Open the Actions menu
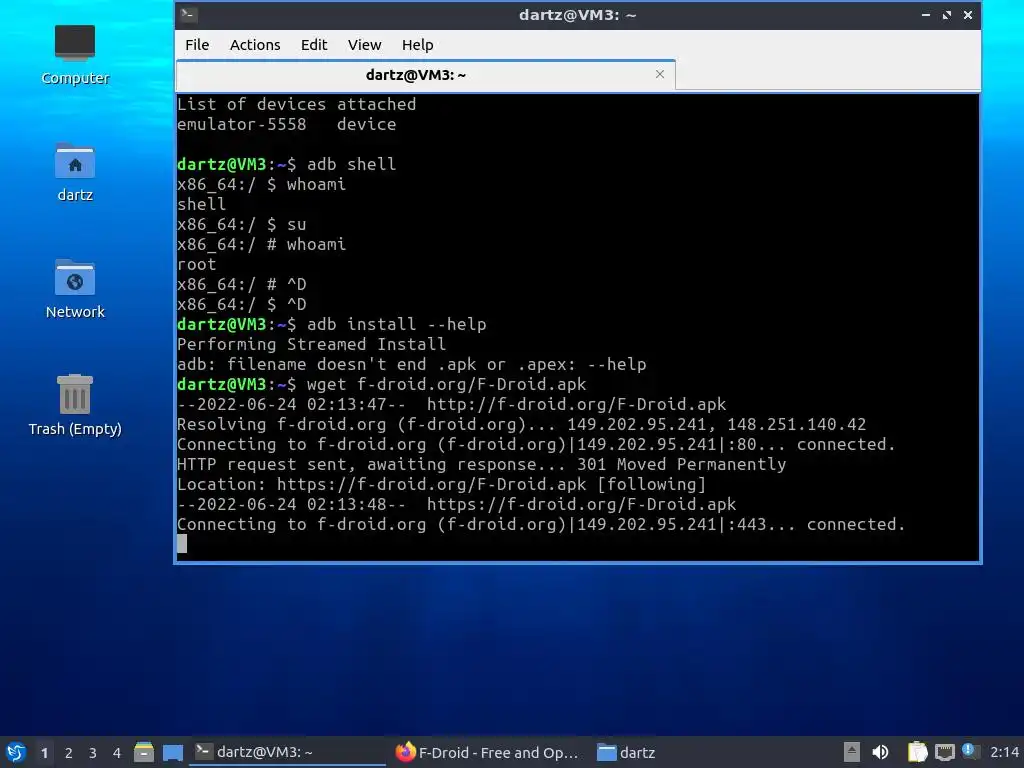The height and width of the screenshot is (768, 1024). tap(255, 44)
